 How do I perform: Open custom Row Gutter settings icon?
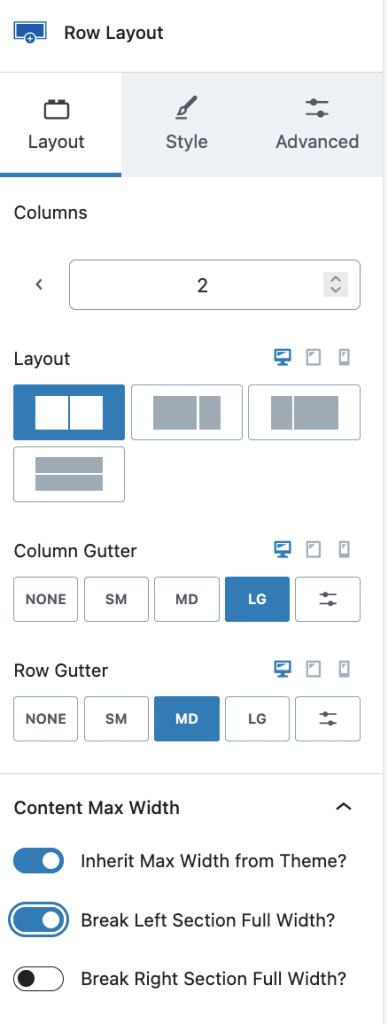(x=328, y=719)
